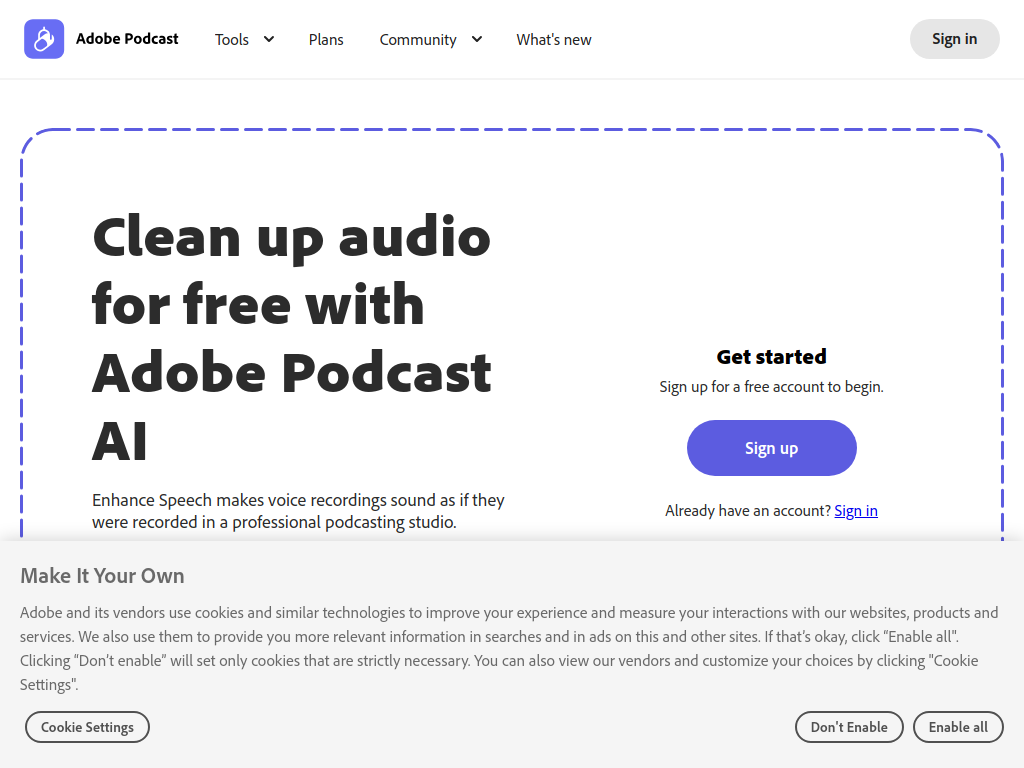Click the Adobe Podcast logo icon
Viewport: 1024px width, 768px height.
click(44, 39)
